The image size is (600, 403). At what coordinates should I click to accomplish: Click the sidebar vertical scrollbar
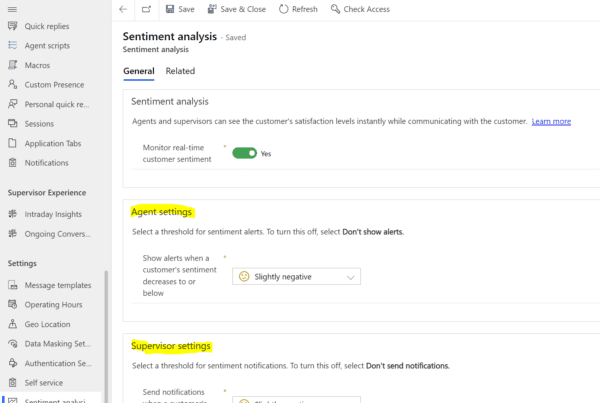tap(105, 330)
